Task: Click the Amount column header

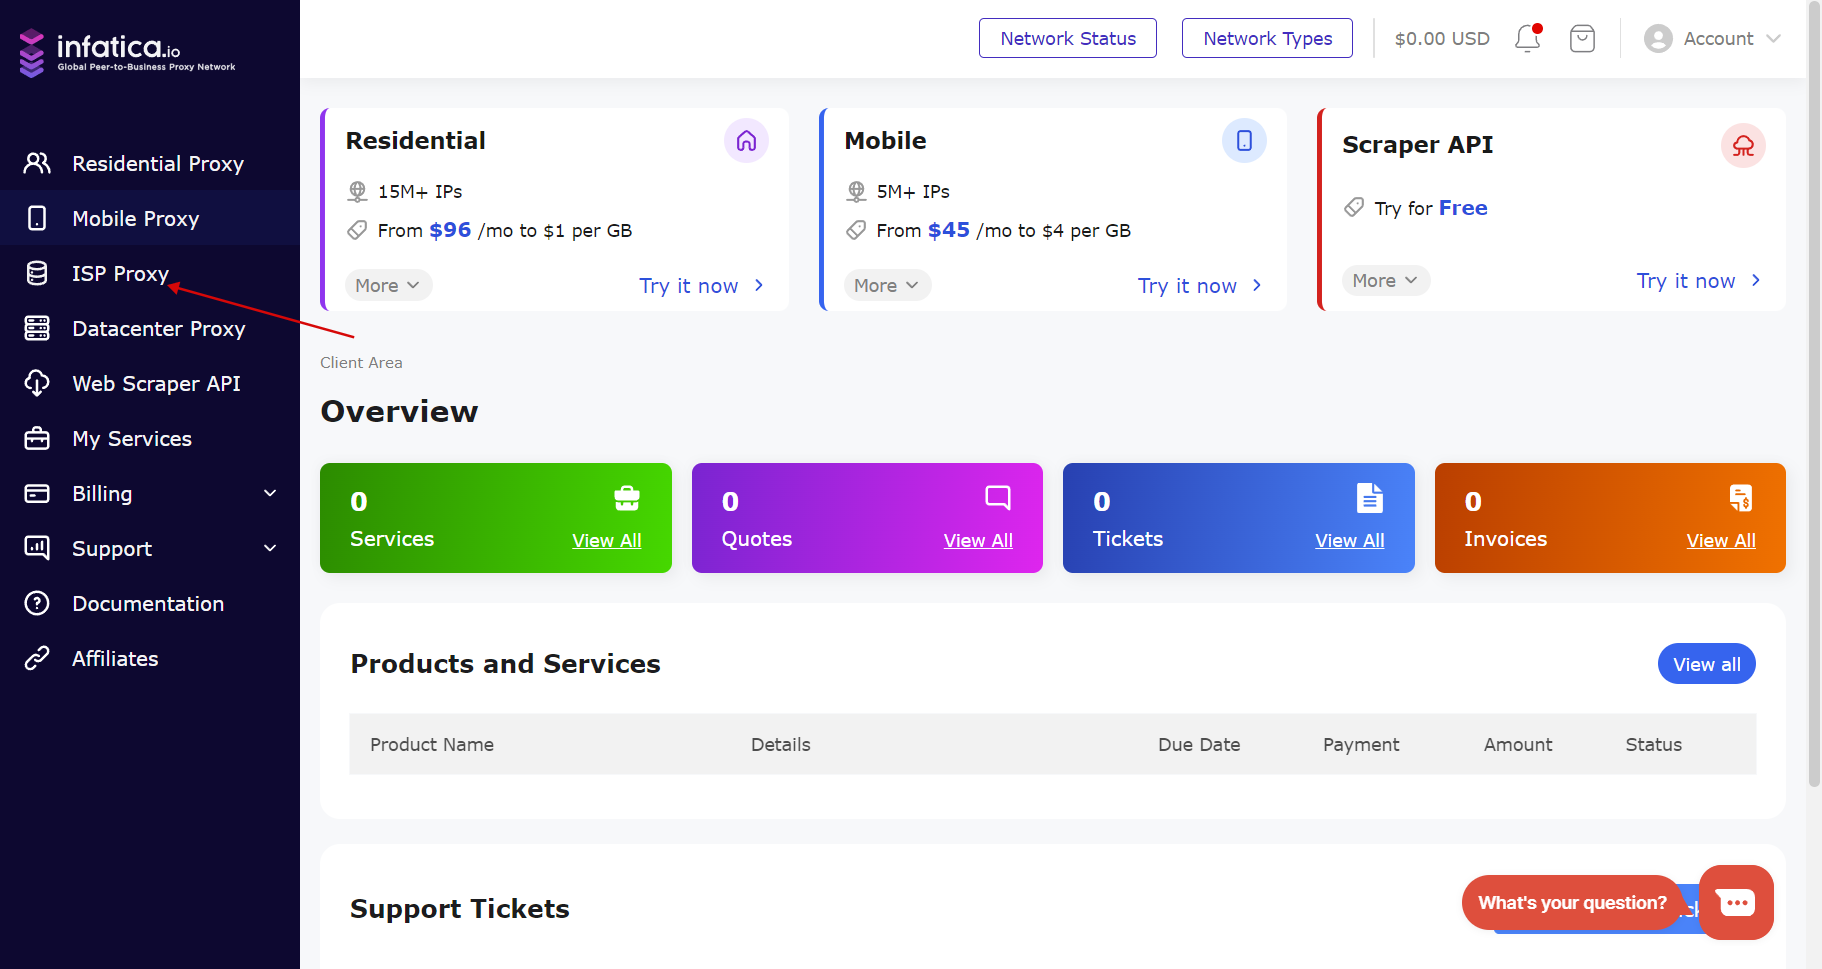Action: 1518,744
